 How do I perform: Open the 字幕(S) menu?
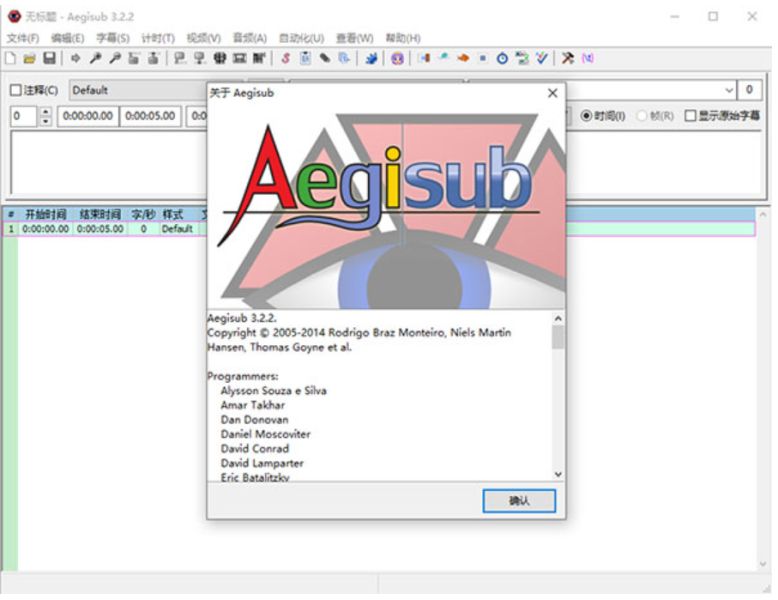pos(113,38)
